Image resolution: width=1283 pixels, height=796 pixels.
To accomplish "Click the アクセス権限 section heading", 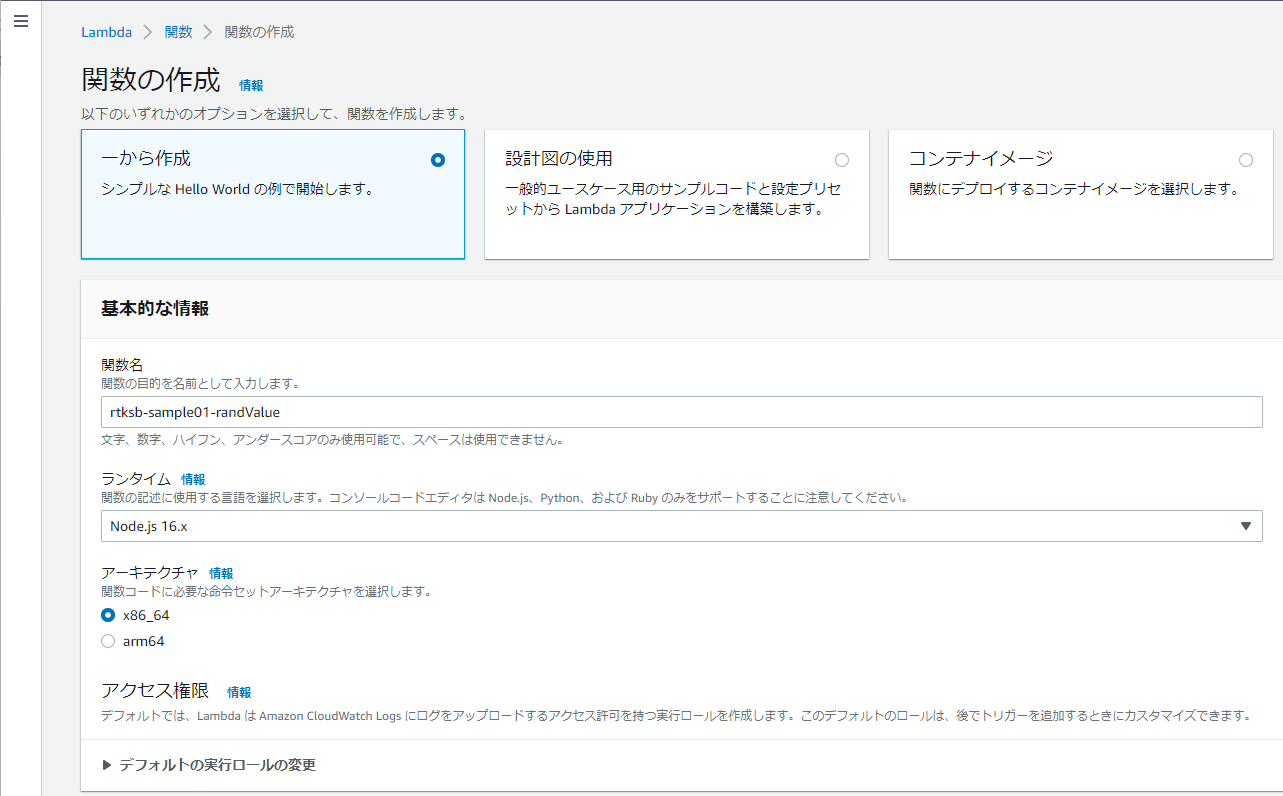I will click(155, 691).
